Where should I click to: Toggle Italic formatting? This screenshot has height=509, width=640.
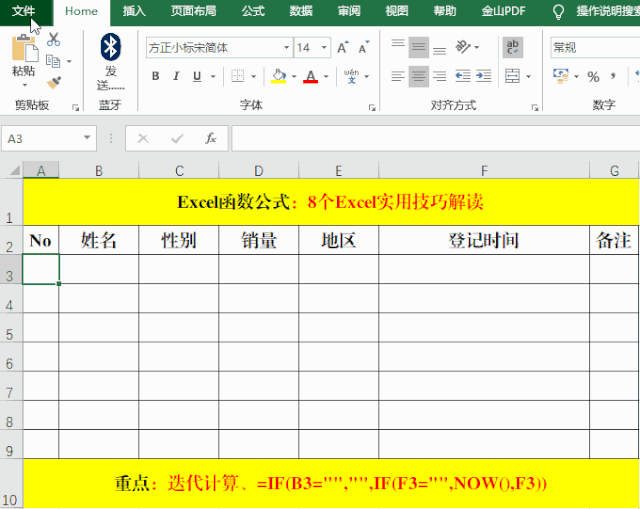pos(176,77)
